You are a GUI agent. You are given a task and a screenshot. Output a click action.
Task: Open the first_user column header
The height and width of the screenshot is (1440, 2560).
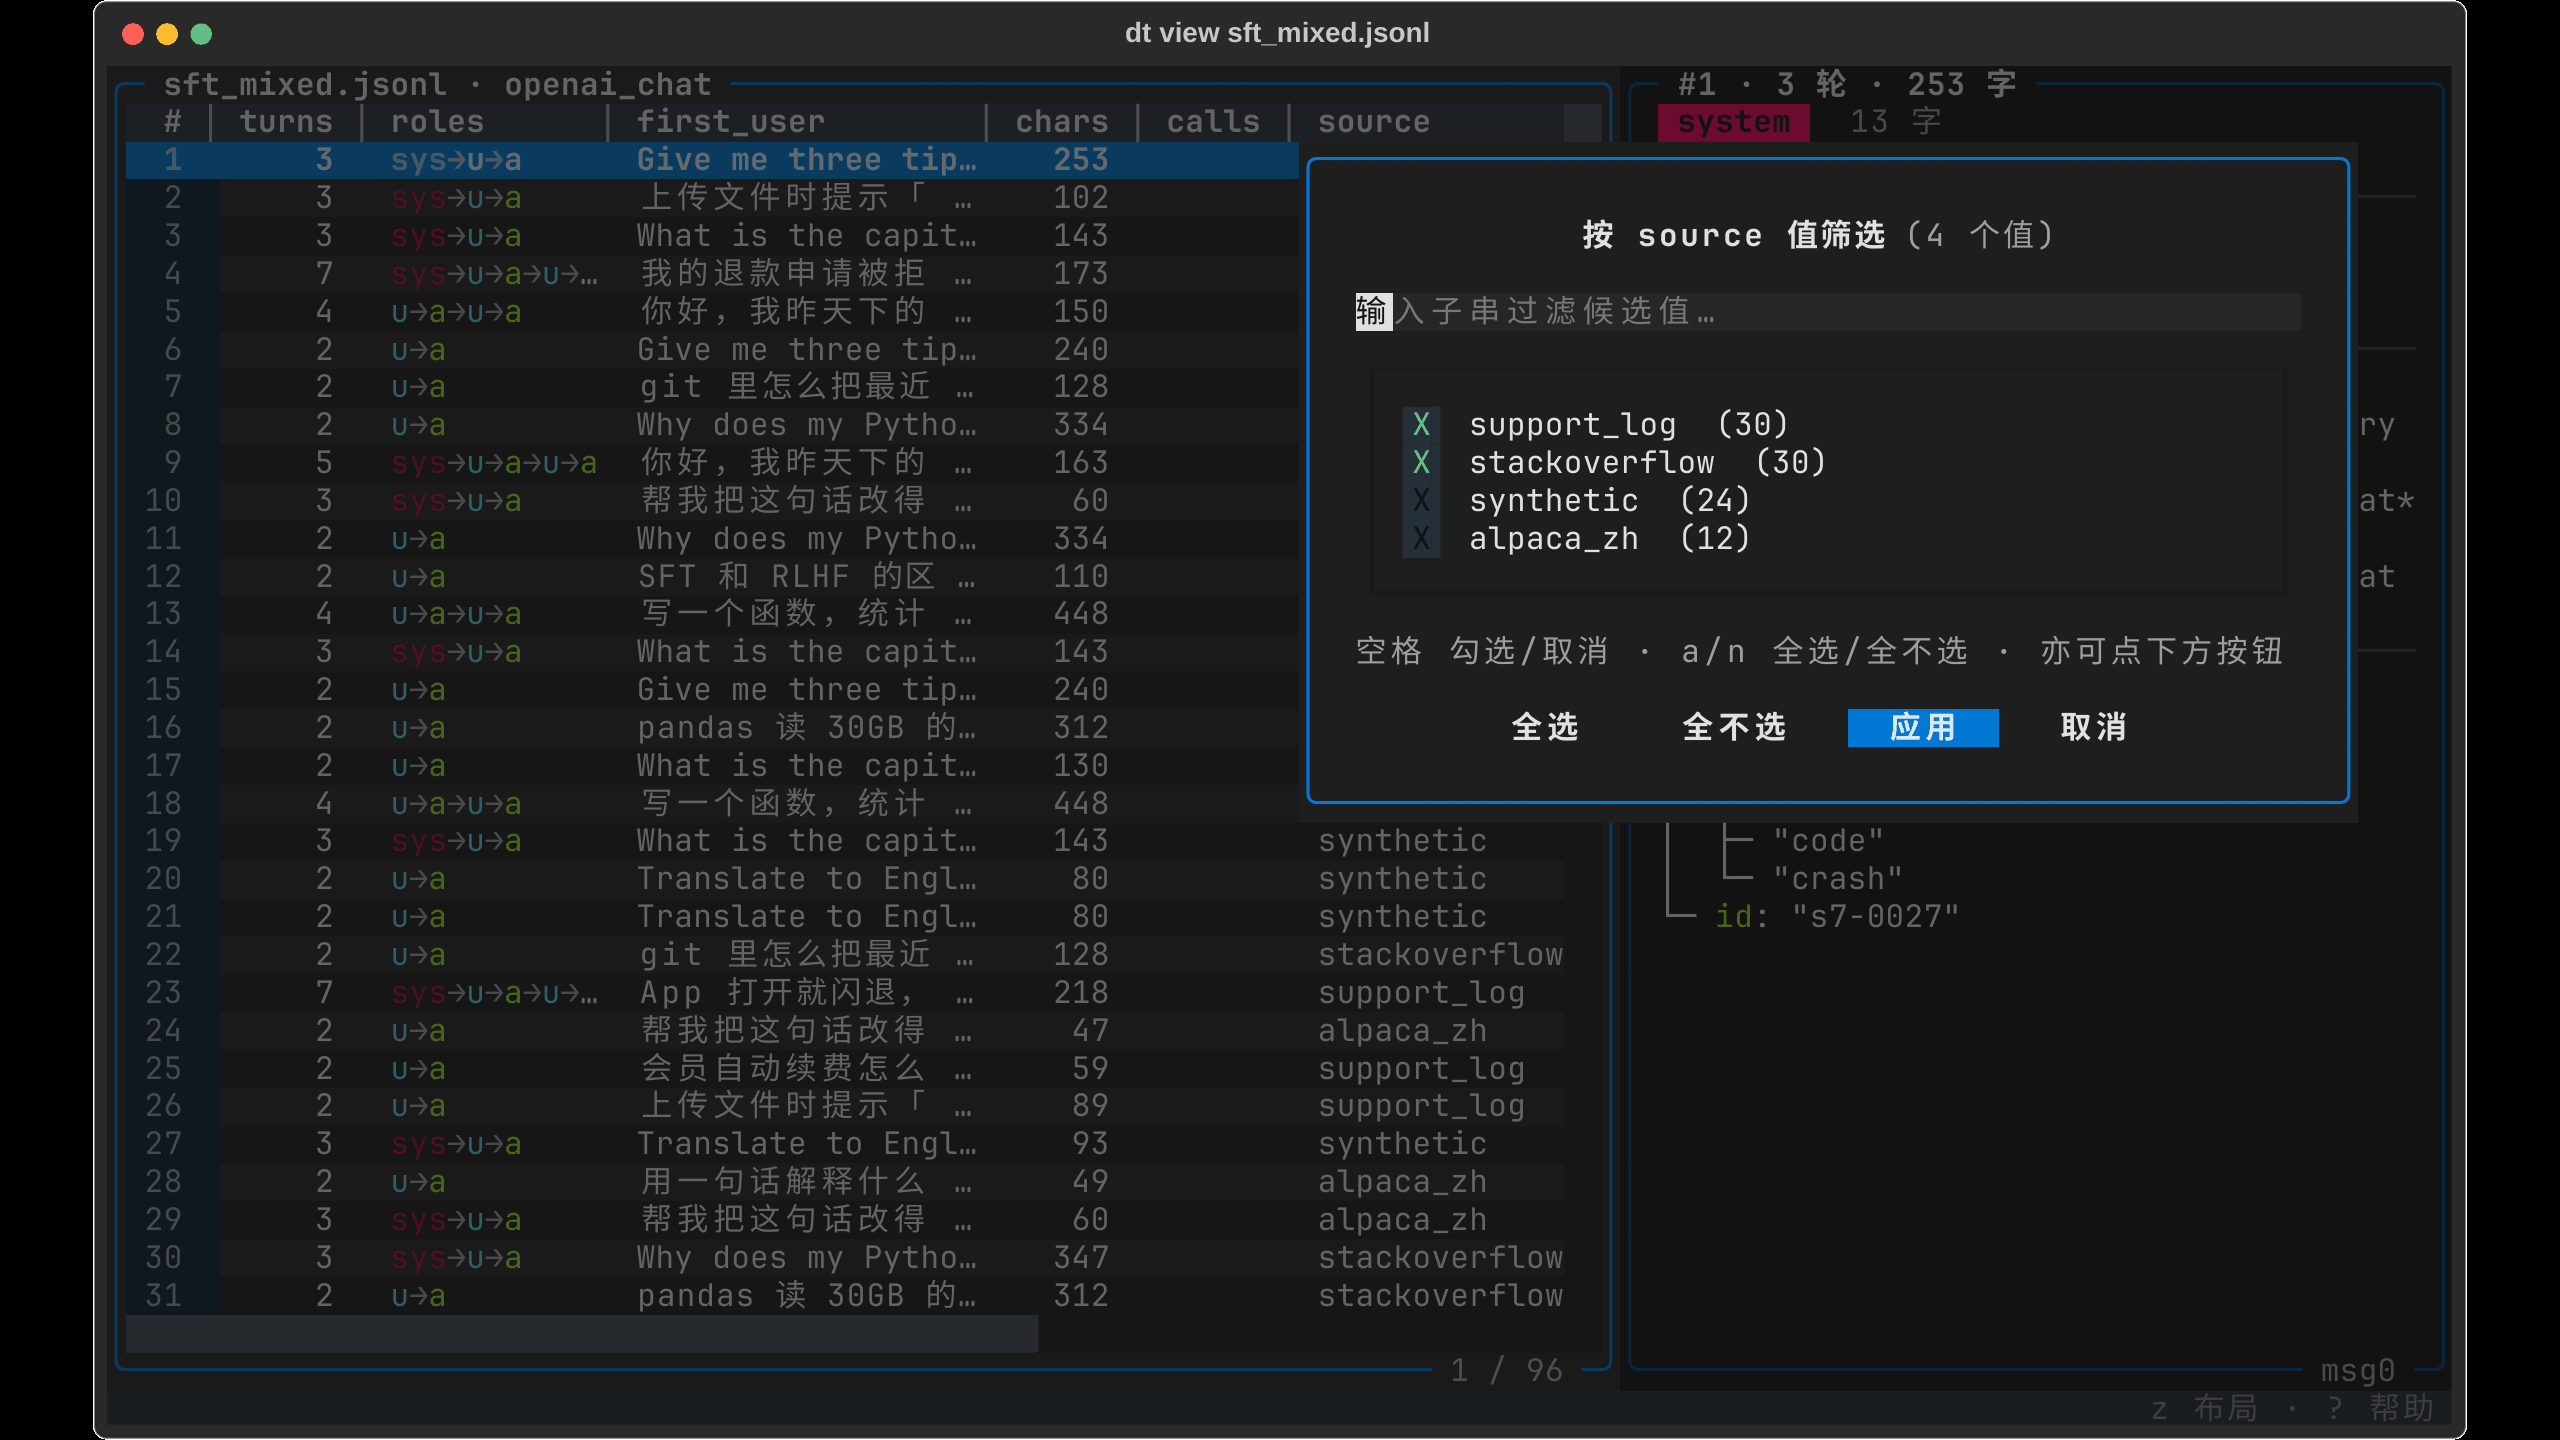coord(730,122)
